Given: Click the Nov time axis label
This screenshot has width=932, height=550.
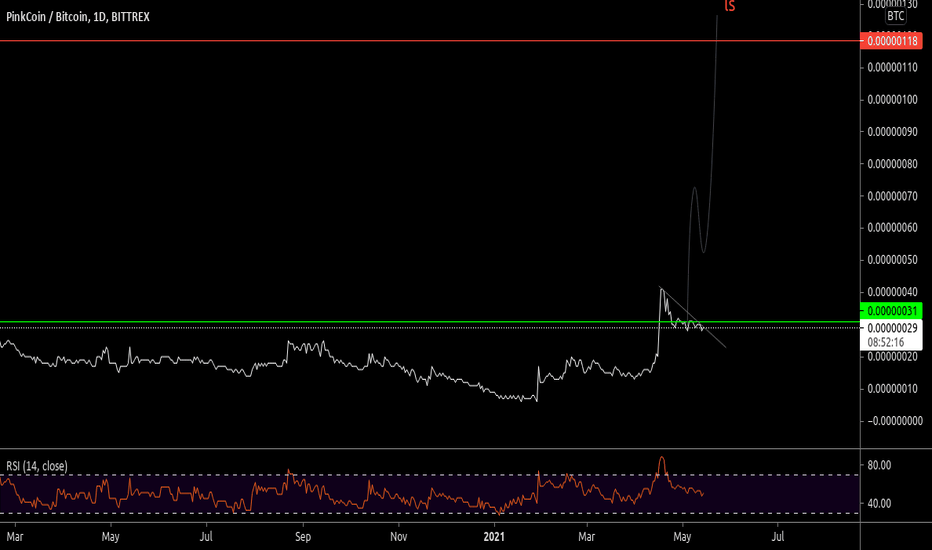Looking at the screenshot, I should (398, 536).
